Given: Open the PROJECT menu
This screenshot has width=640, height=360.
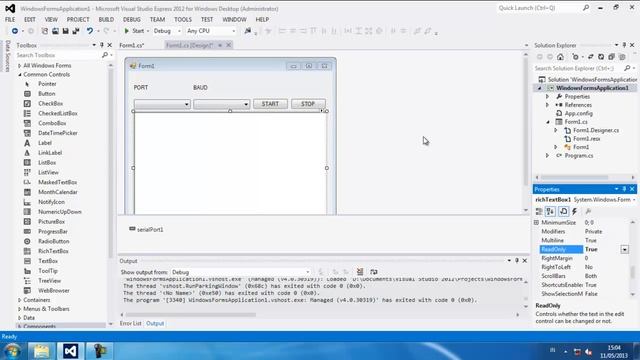Looking at the screenshot, I should click(78, 20).
